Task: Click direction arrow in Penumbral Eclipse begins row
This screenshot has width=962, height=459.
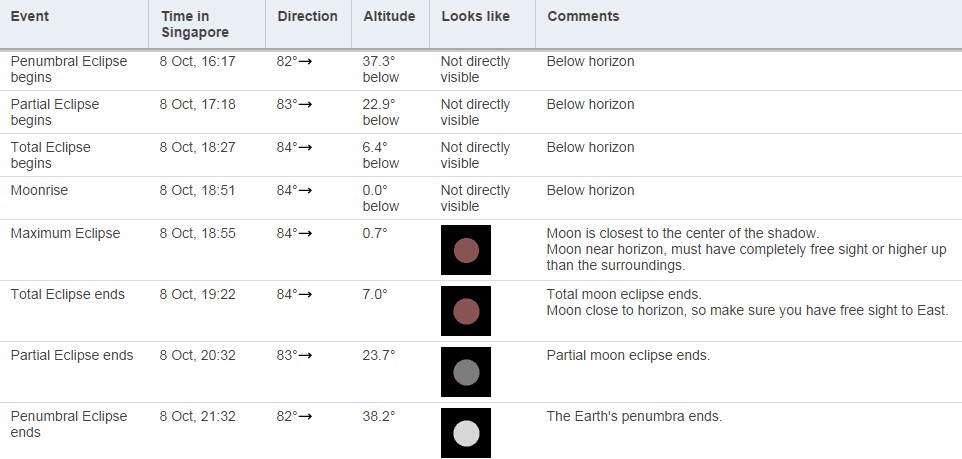Action: click(x=305, y=62)
